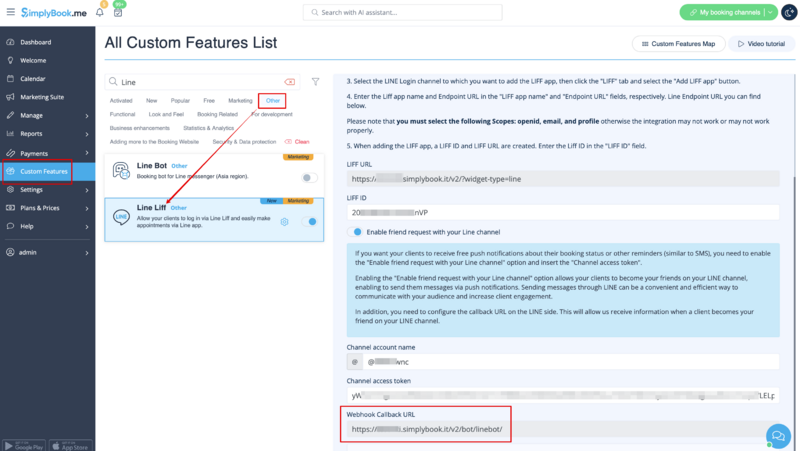
Task: Click the Line Liff feature icon
Action: point(121,217)
